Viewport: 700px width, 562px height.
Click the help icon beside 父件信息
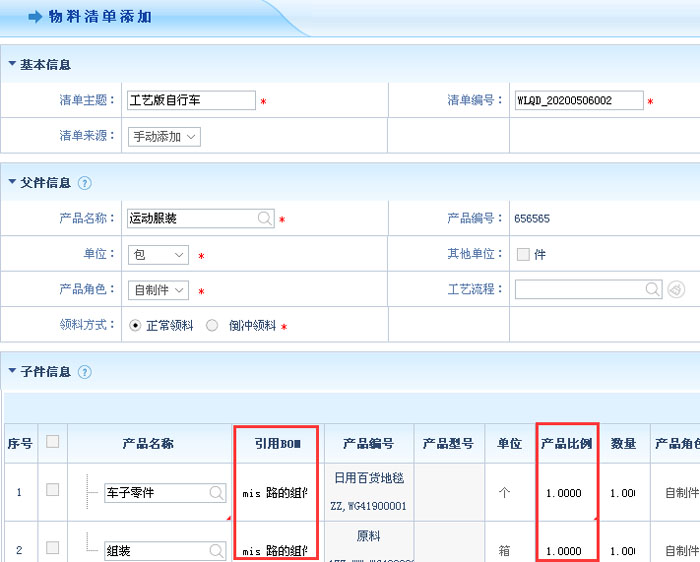85,183
